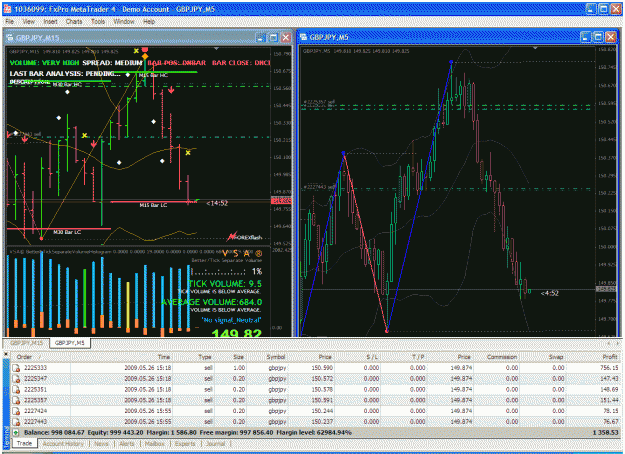Select order number 2225351
Viewport: 625px width, 454px height.
[x=35, y=389]
